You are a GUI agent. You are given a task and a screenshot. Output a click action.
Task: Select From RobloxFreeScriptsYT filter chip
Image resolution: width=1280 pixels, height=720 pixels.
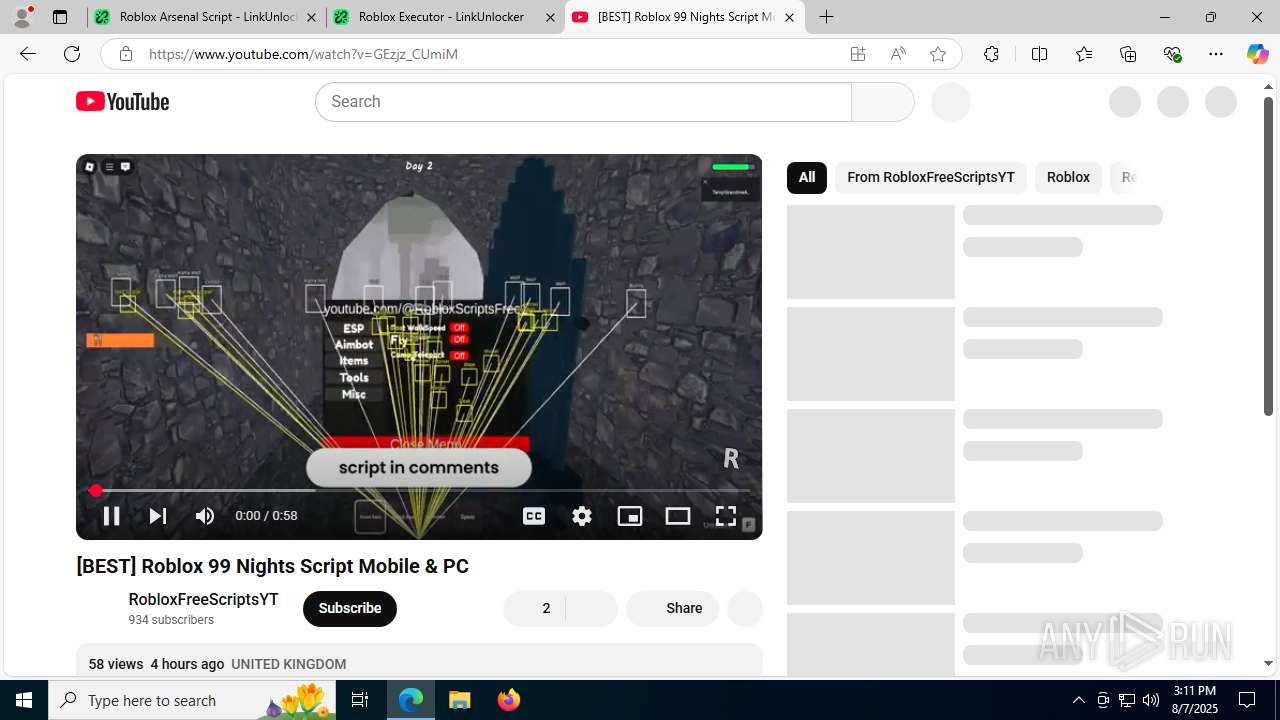(x=931, y=177)
